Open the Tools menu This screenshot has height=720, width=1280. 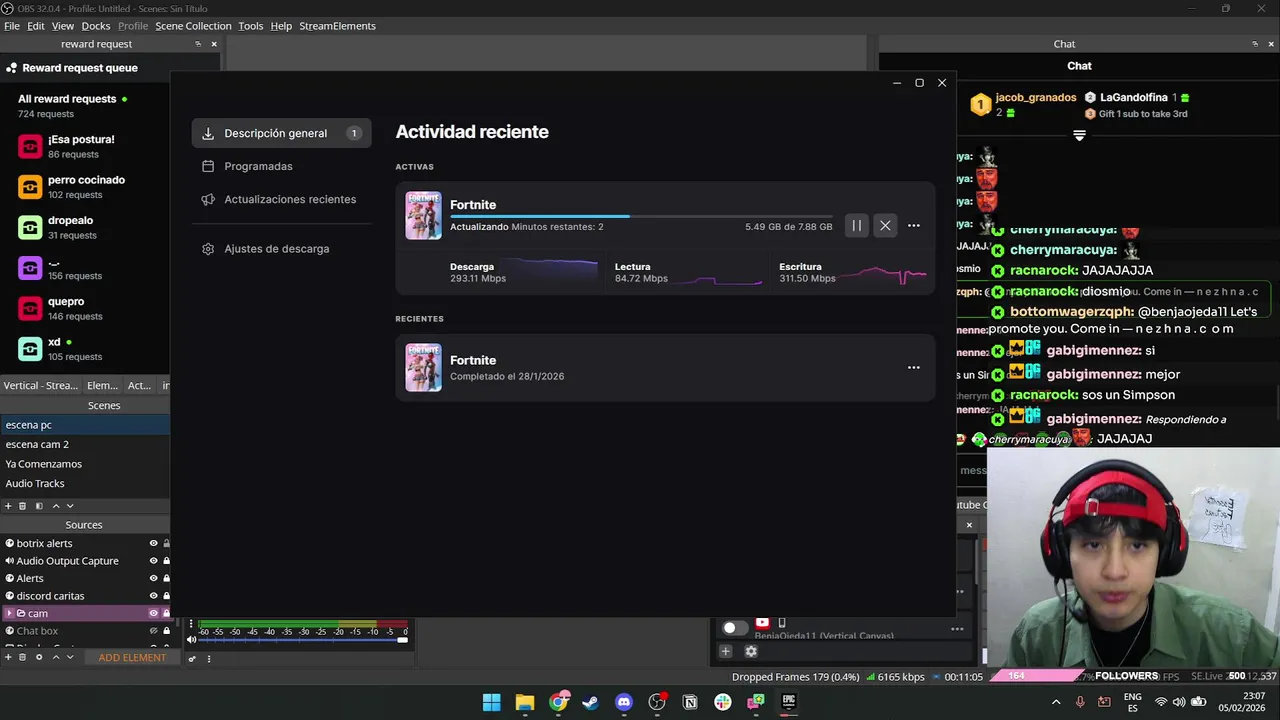pyautogui.click(x=251, y=26)
